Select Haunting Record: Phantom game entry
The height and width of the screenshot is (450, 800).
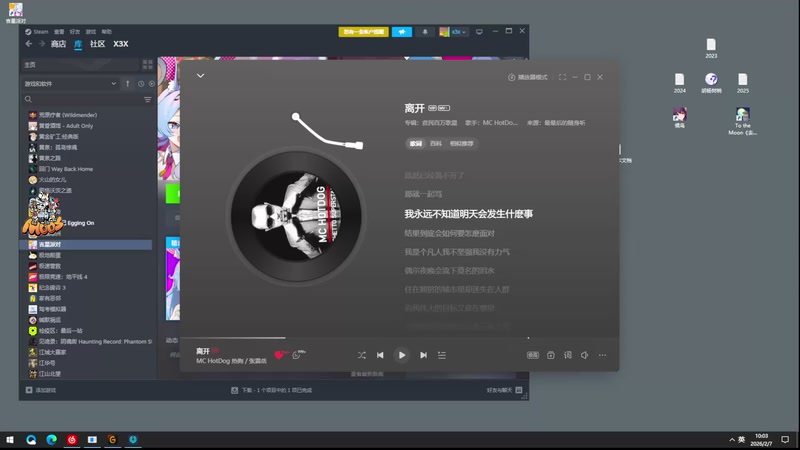90,341
